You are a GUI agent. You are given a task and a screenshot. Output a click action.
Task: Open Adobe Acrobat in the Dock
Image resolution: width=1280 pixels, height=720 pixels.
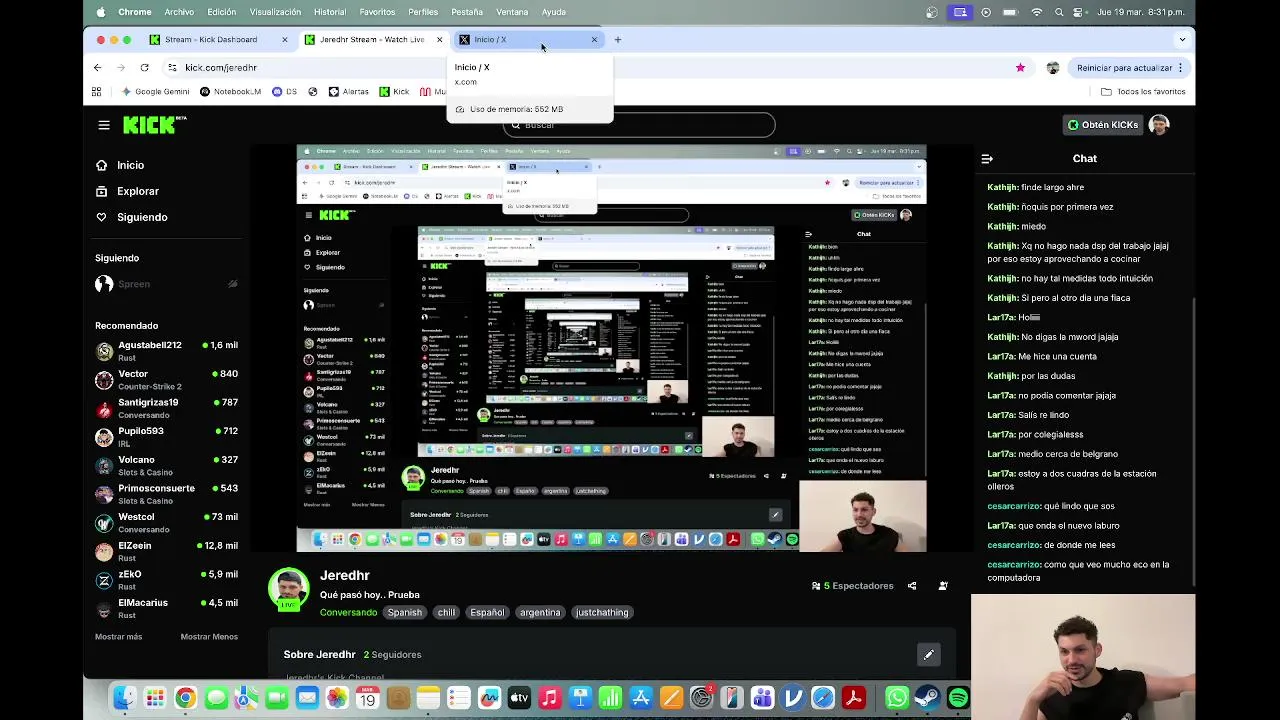(x=853, y=698)
